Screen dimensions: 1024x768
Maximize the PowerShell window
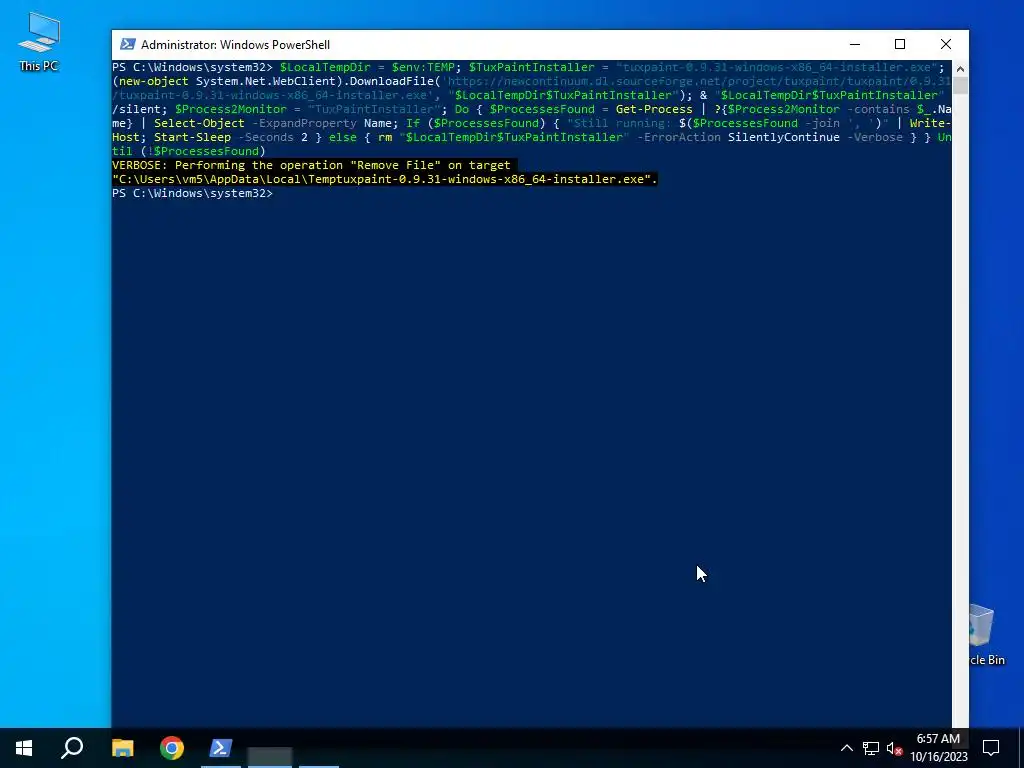click(900, 44)
